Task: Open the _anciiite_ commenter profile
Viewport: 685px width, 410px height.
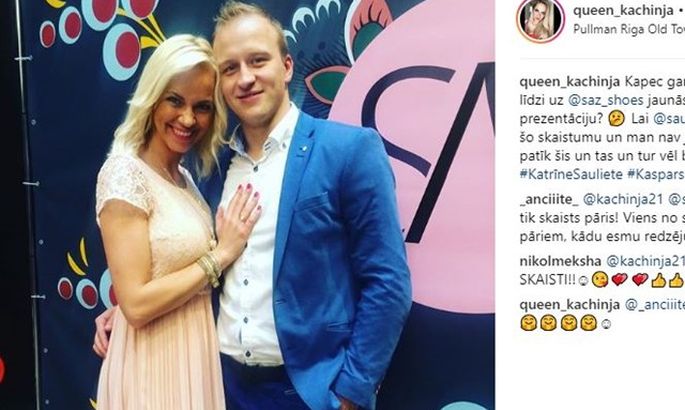Action: (549, 200)
